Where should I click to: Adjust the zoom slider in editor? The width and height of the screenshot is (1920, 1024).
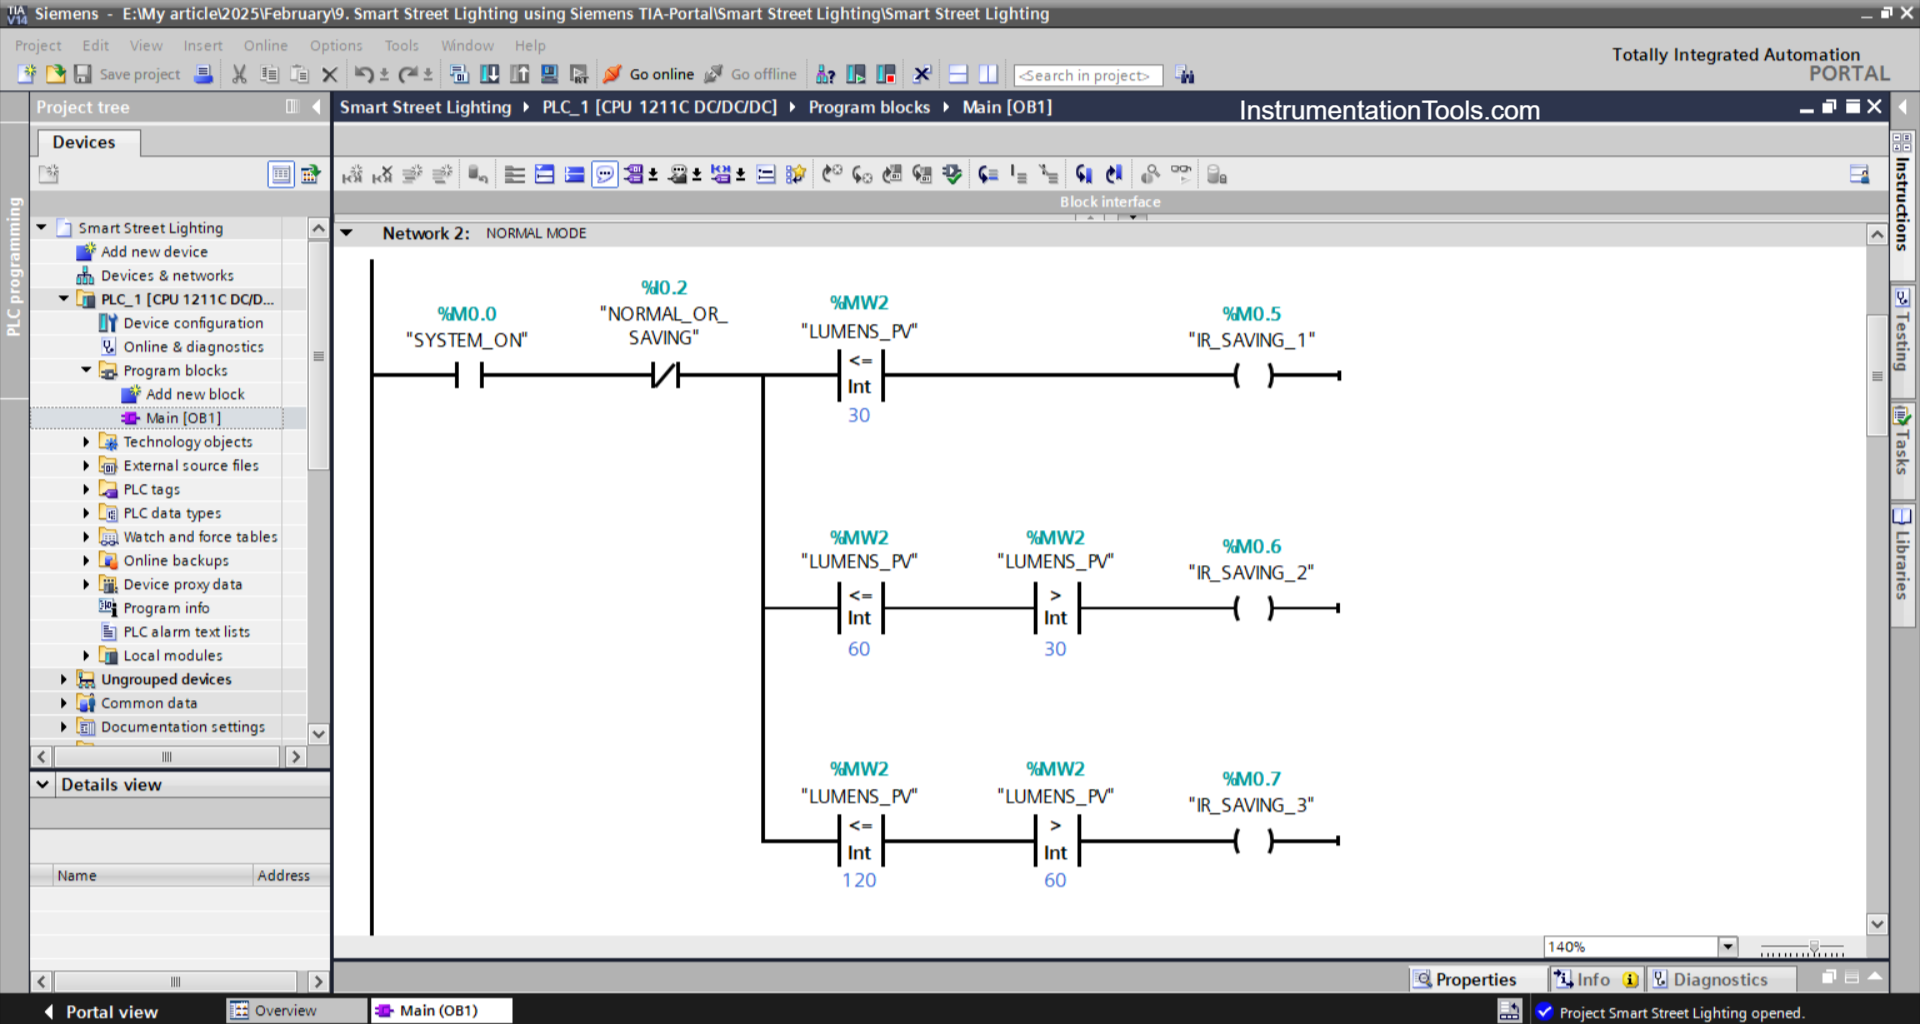pos(1813,947)
